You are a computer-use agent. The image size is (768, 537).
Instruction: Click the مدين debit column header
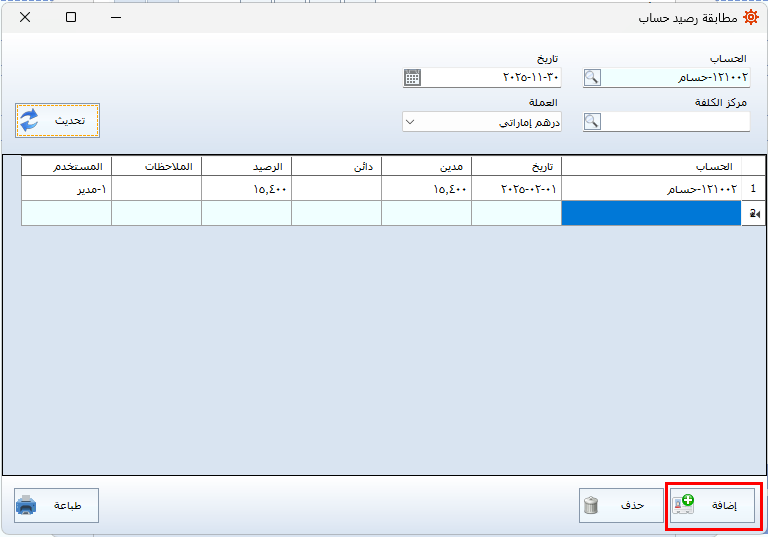click(426, 166)
